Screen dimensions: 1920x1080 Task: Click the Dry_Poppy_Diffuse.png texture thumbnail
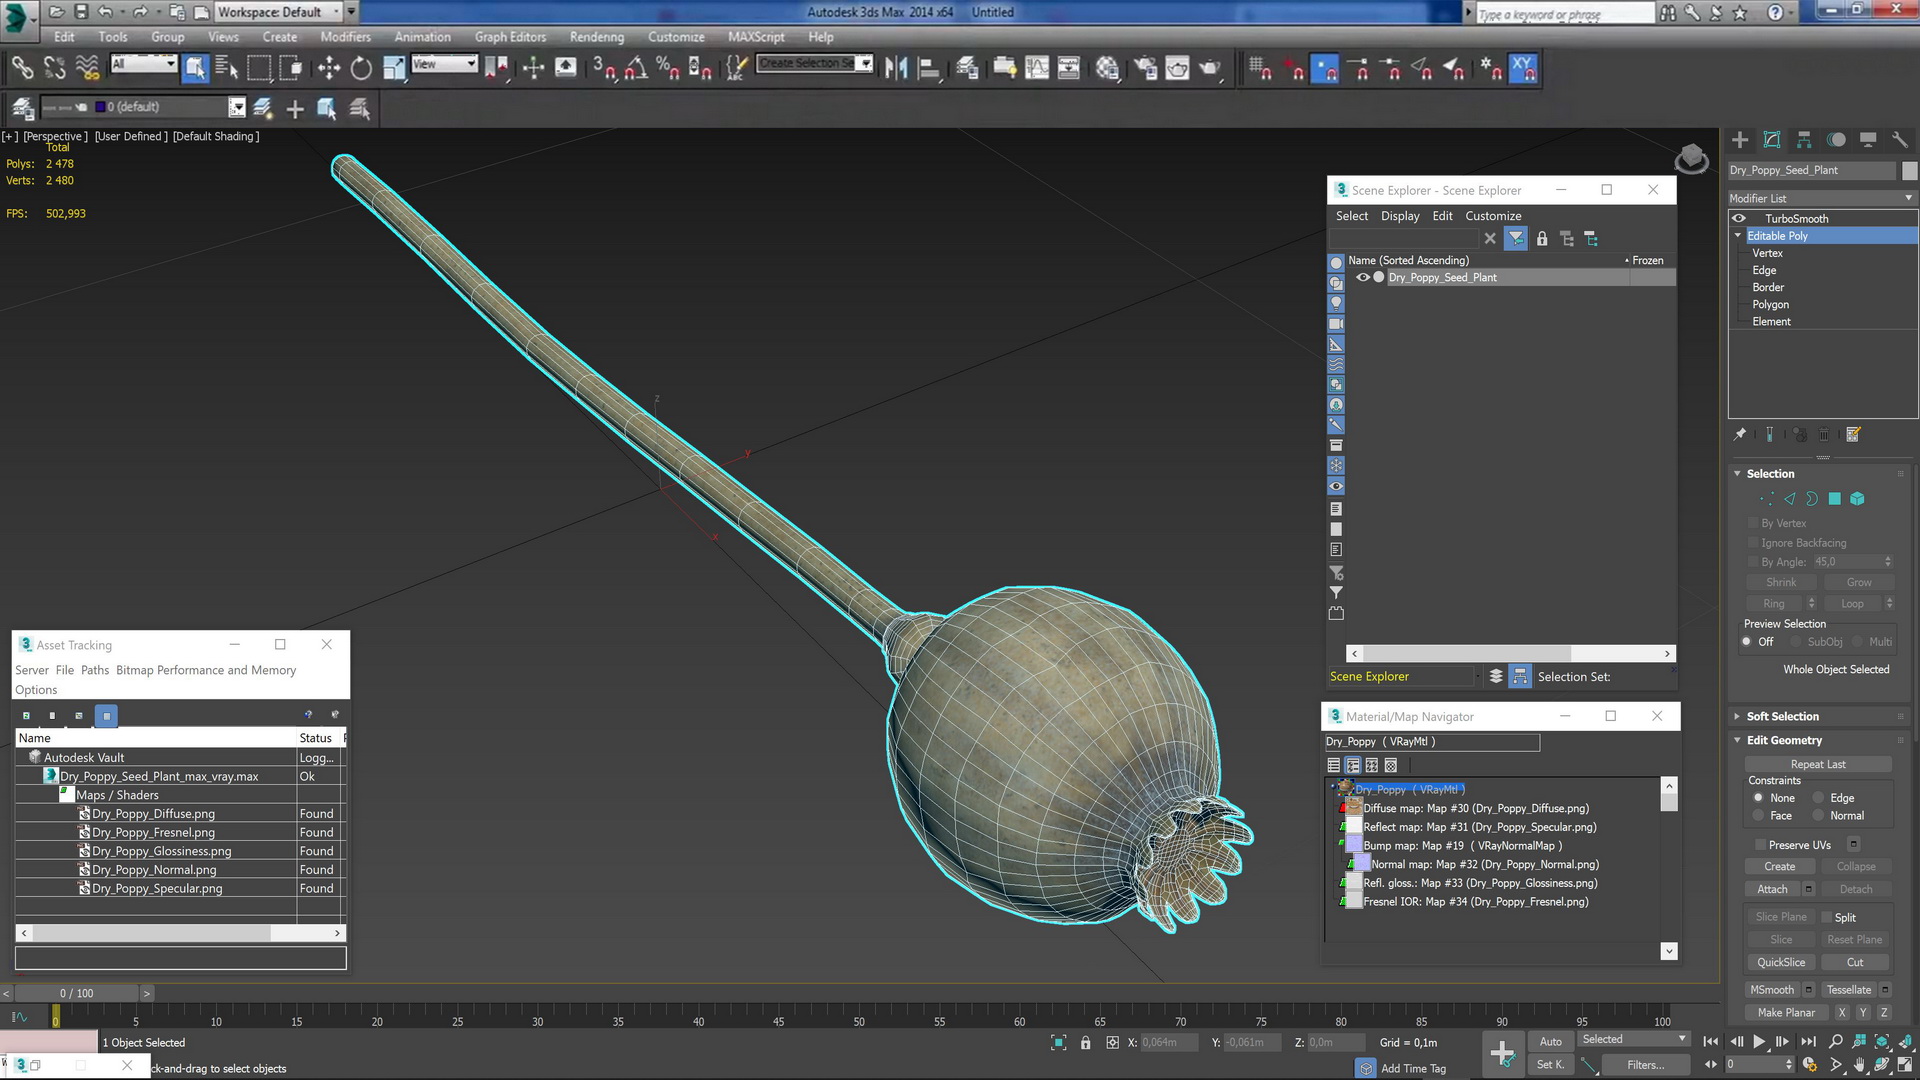click(1357, 807)
